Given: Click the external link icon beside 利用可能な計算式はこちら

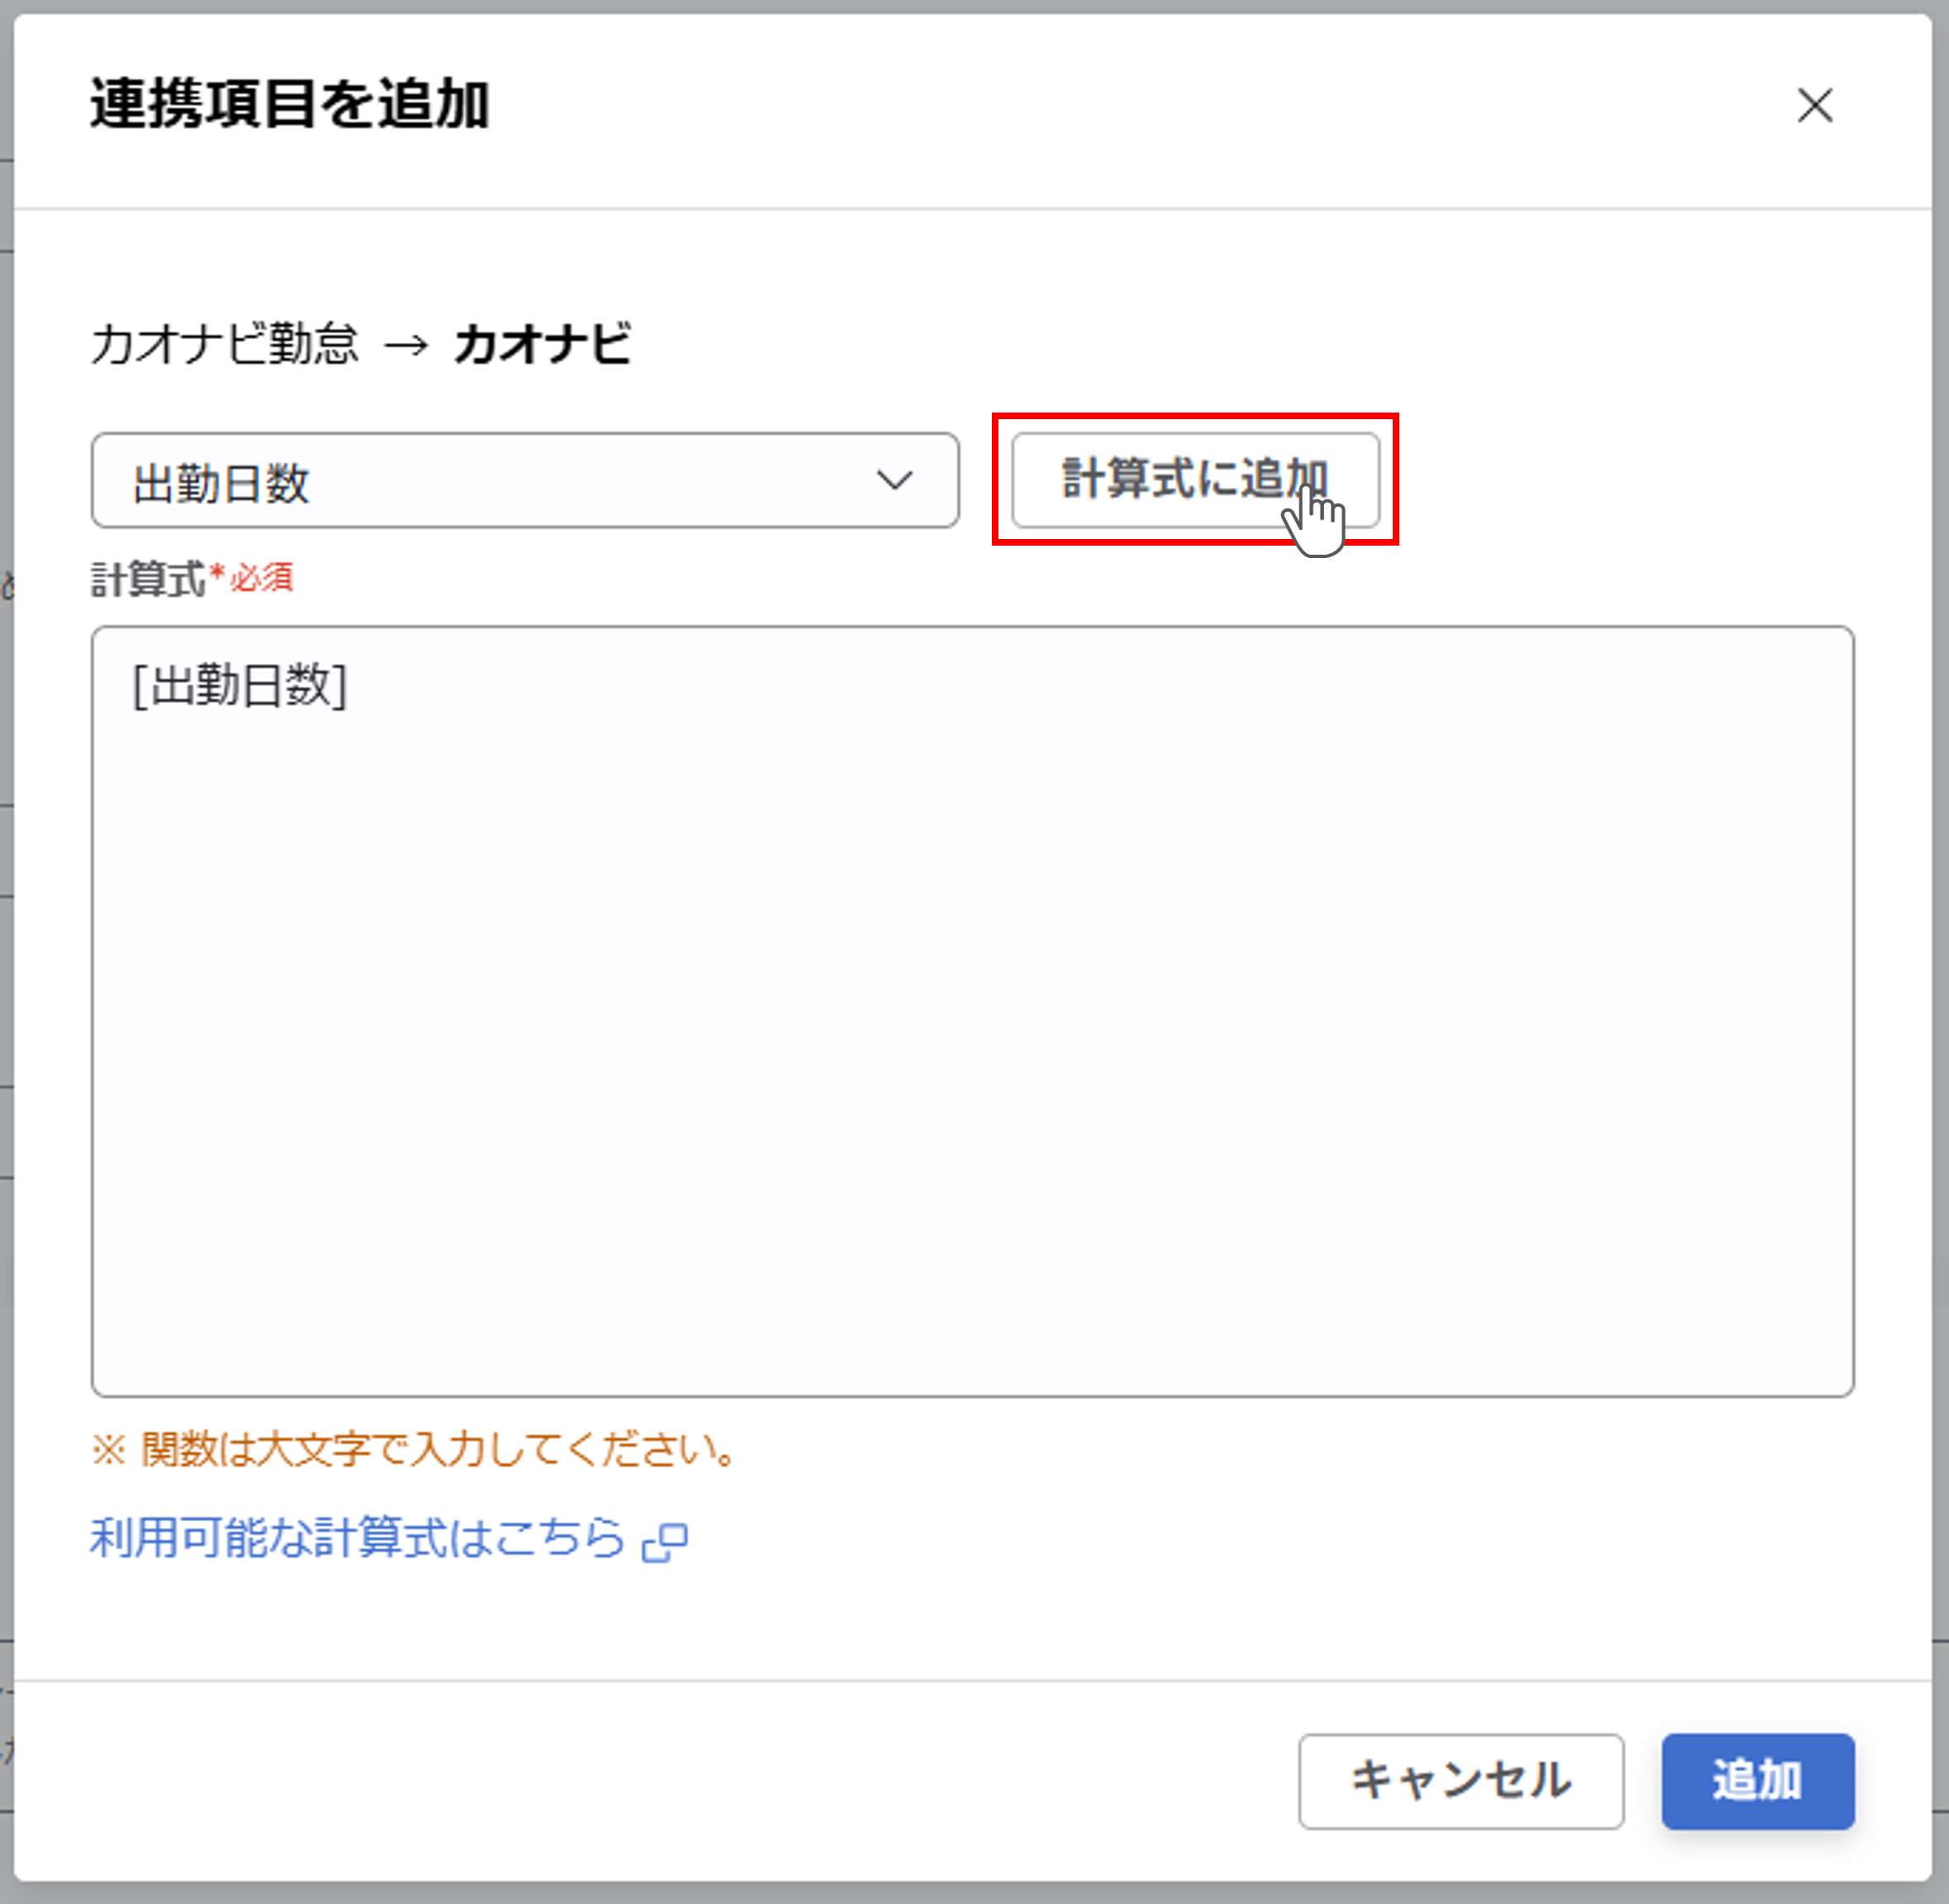Looking at the screenshot, I should [665, 1541].
